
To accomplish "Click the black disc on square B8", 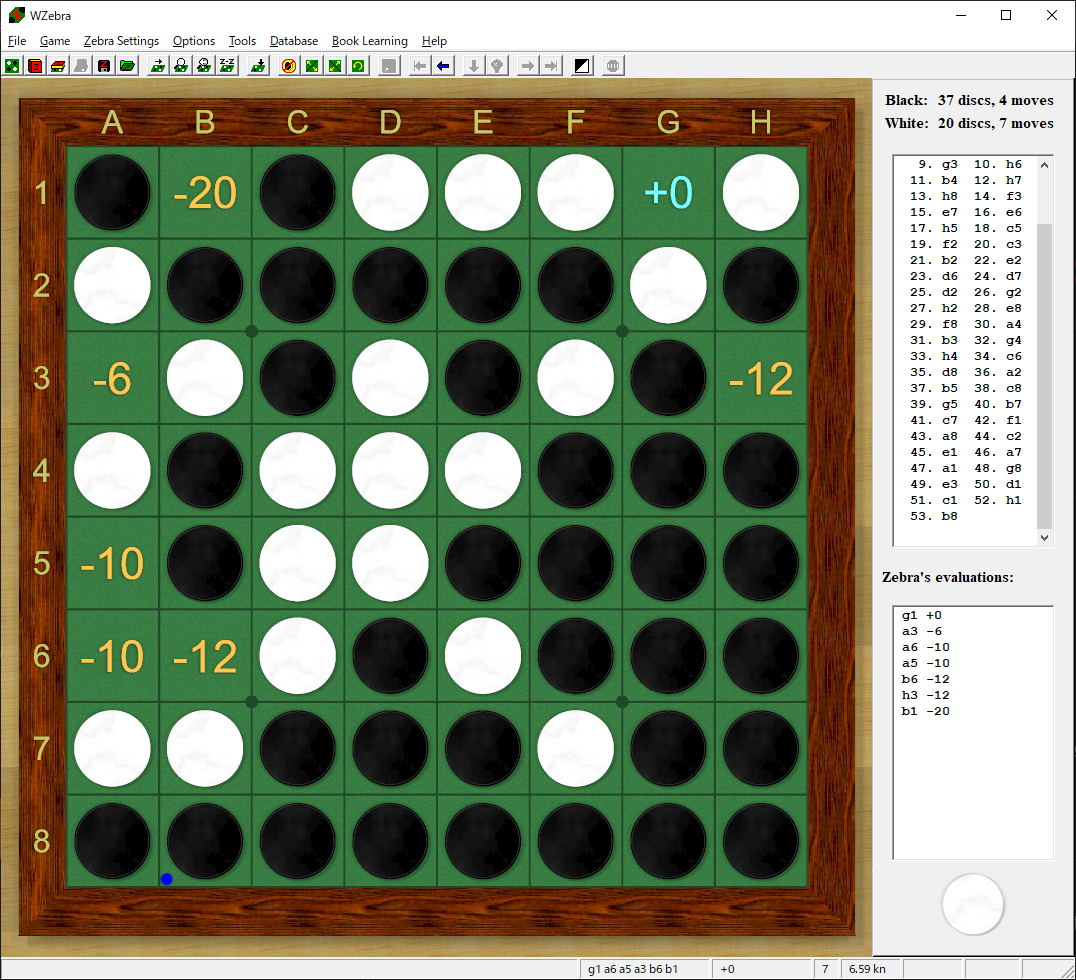I will point(205,841).
